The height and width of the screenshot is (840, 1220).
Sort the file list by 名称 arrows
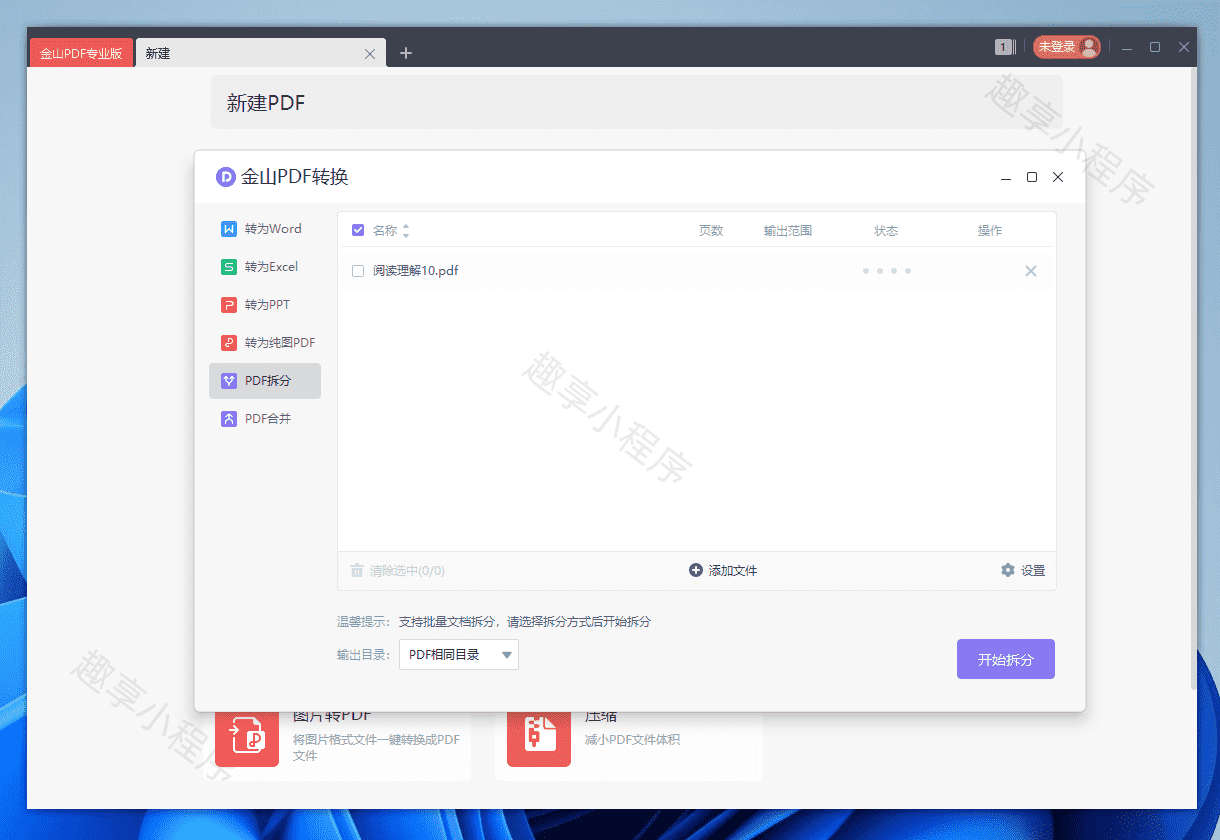[x=405, y=231]
